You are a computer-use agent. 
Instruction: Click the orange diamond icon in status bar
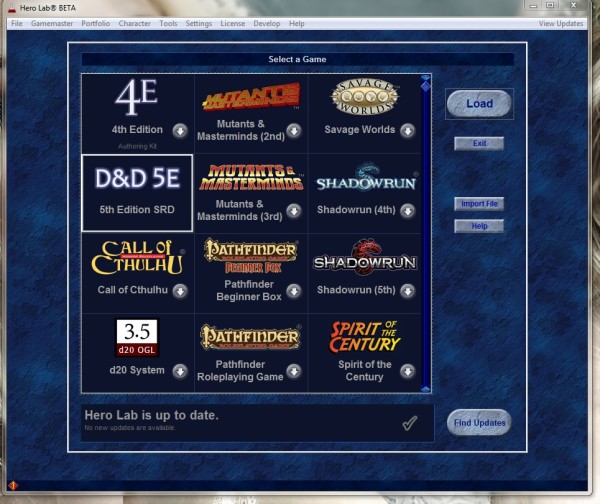coord(13,486)
